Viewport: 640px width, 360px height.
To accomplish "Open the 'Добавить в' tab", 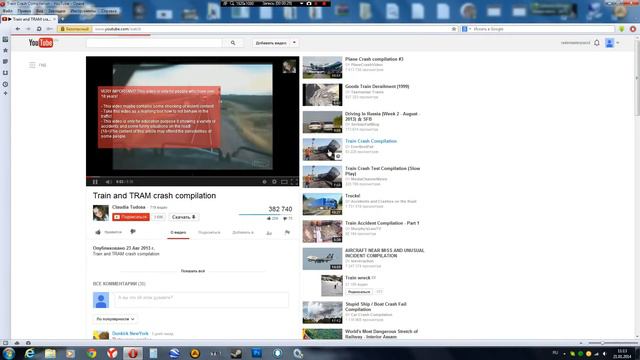I will point(243,233).
